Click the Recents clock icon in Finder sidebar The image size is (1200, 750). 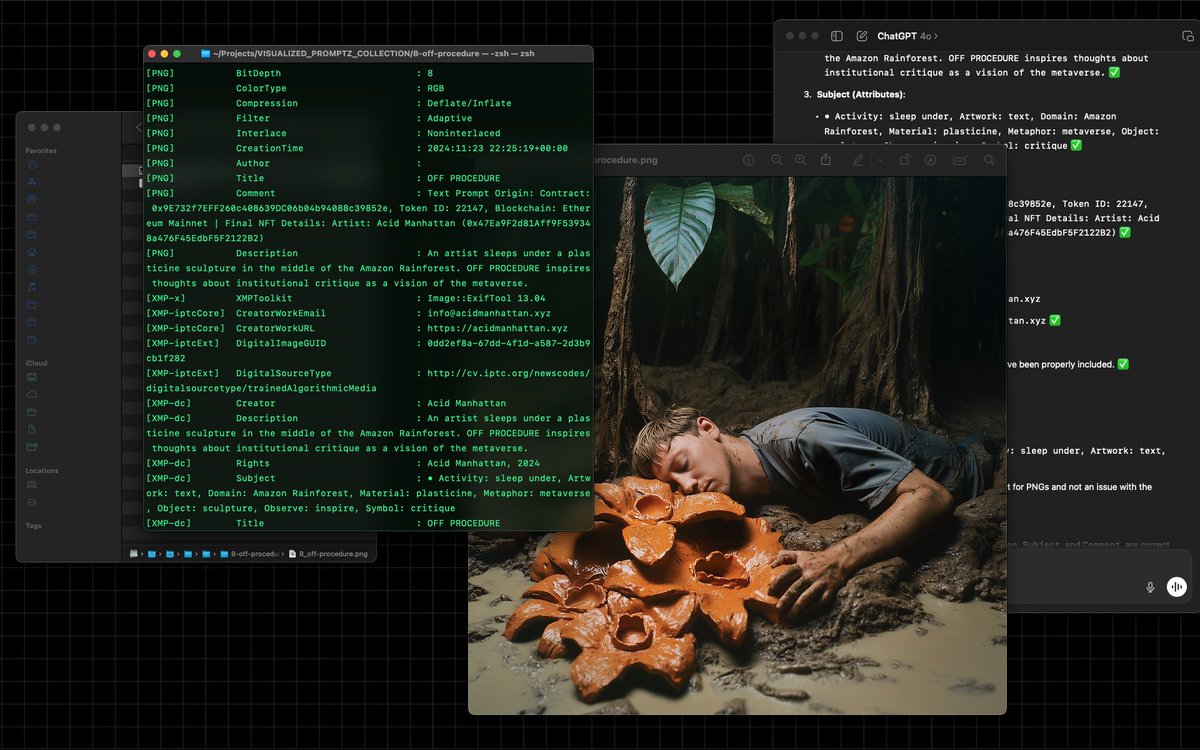[32, 164]
